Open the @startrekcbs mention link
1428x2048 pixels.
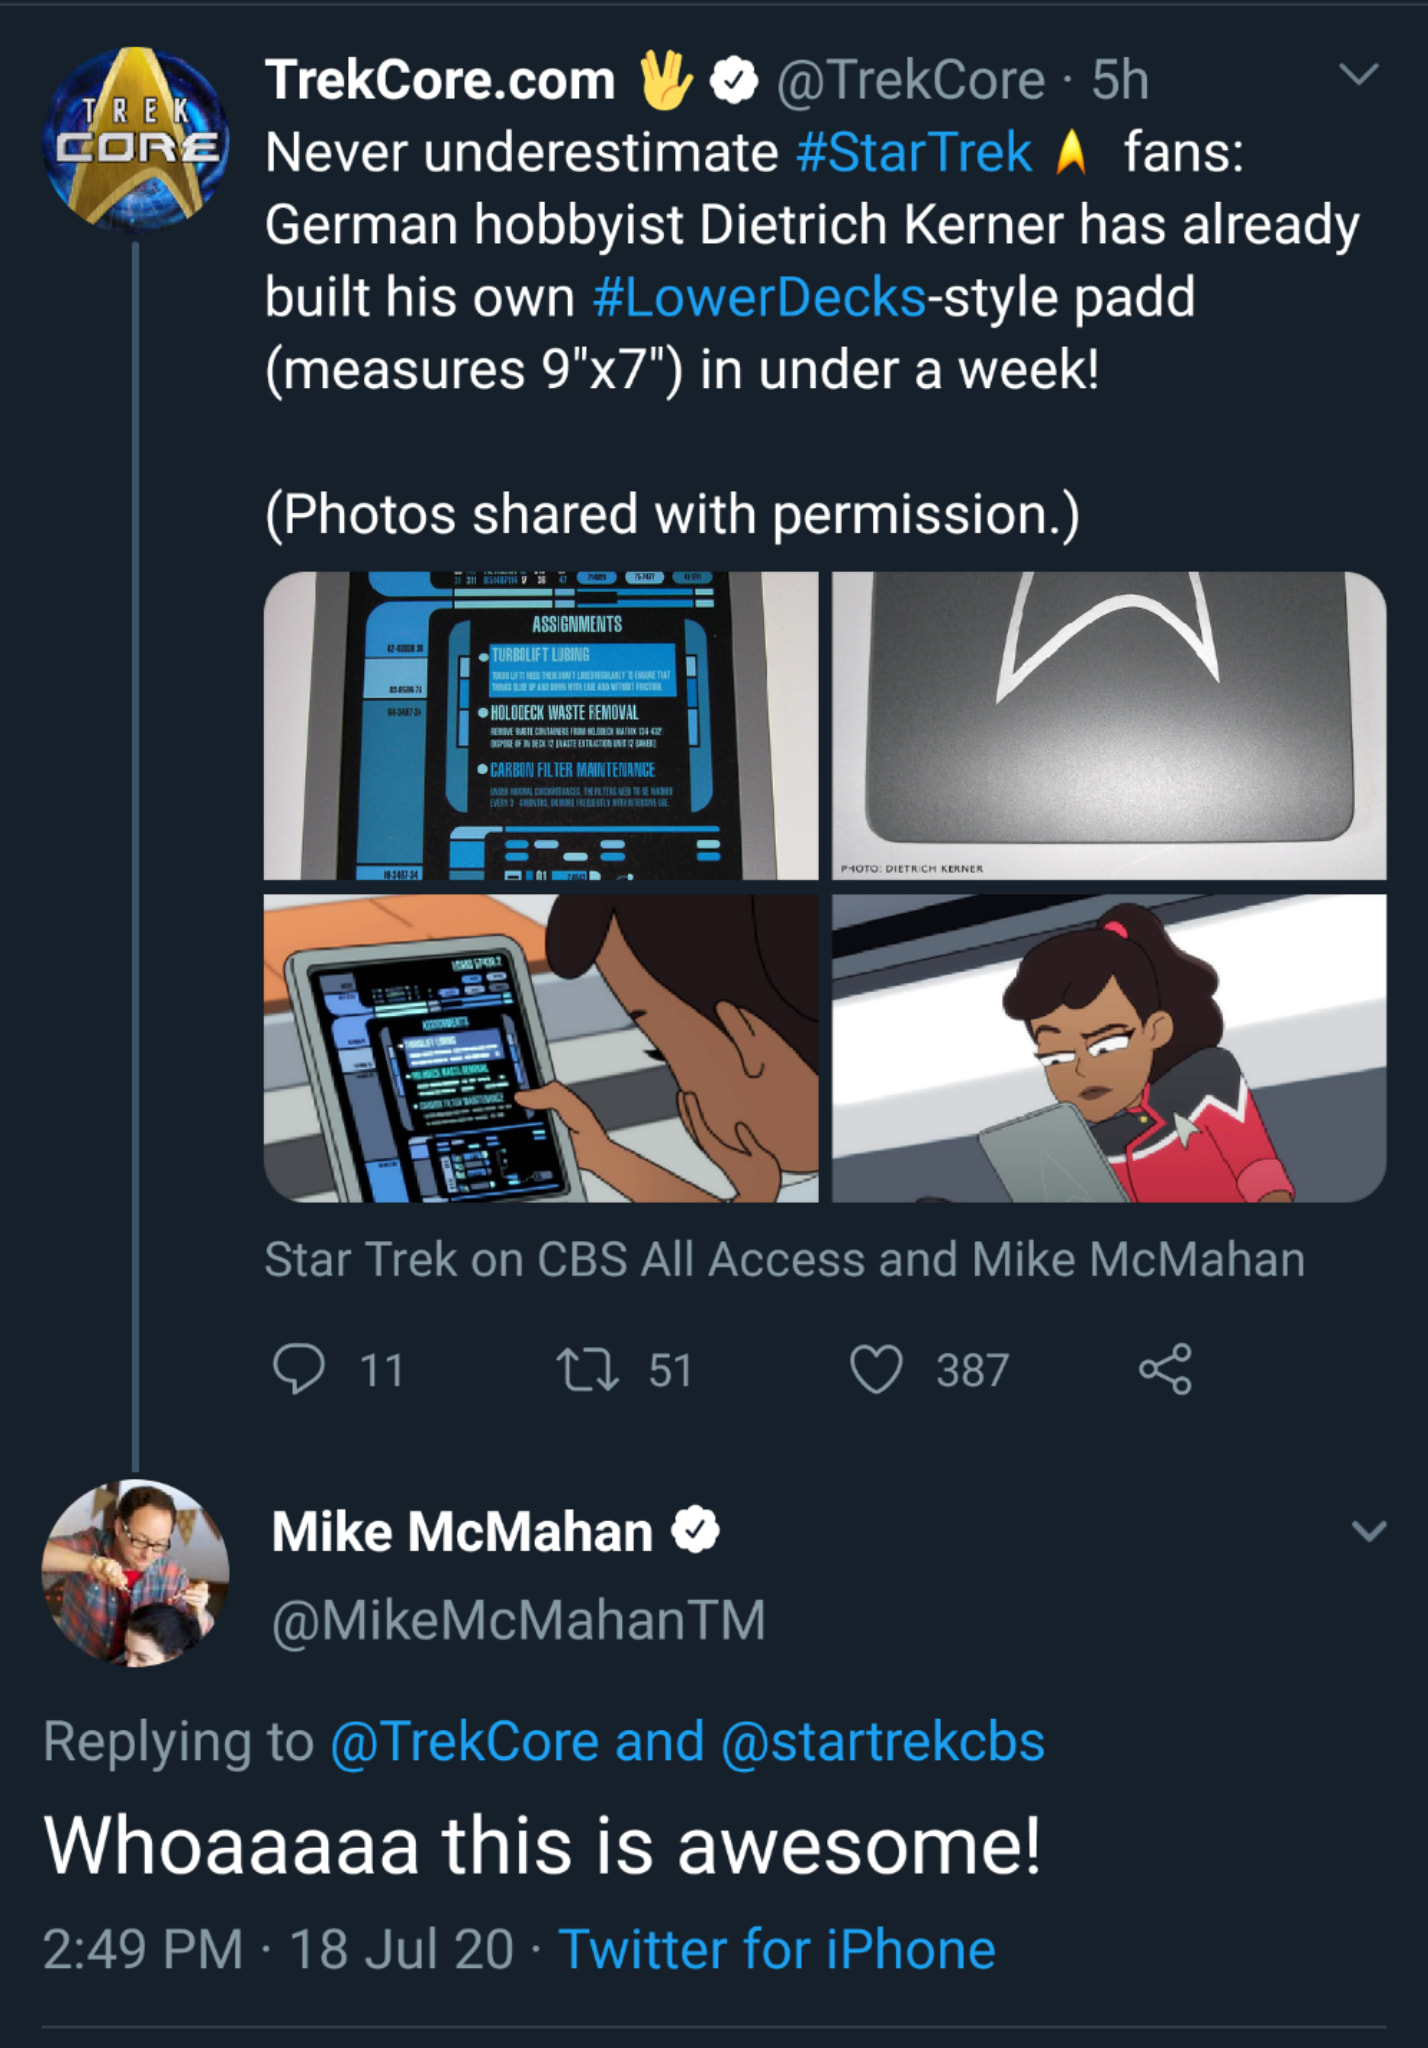[882, 1741]
